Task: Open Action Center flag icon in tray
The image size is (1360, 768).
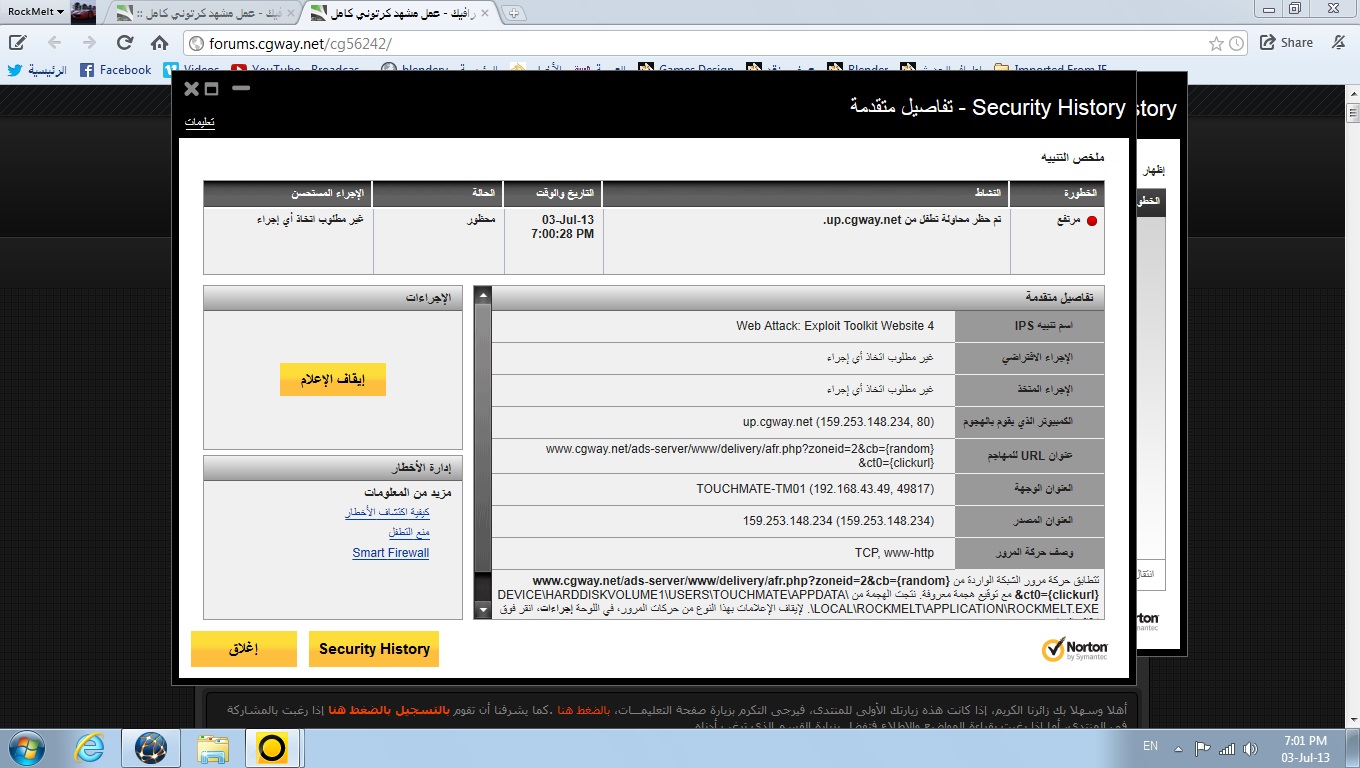Action: pos(1203,747)
